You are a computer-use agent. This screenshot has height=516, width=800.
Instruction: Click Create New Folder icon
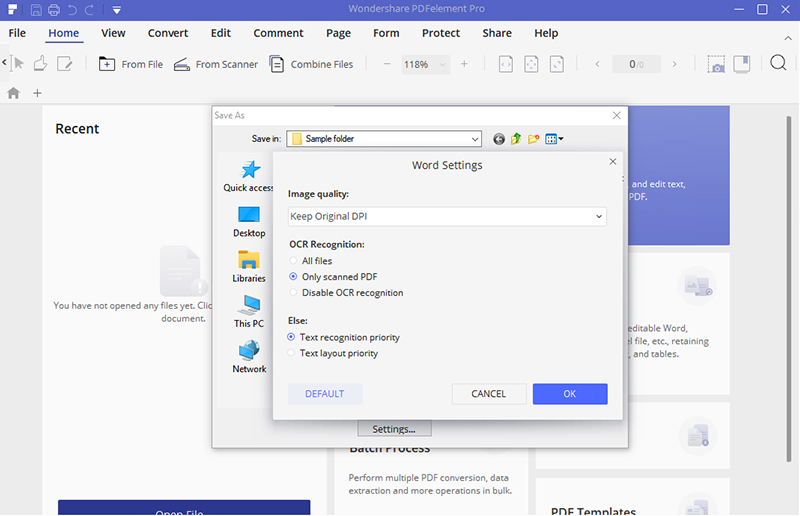point(534,139)
